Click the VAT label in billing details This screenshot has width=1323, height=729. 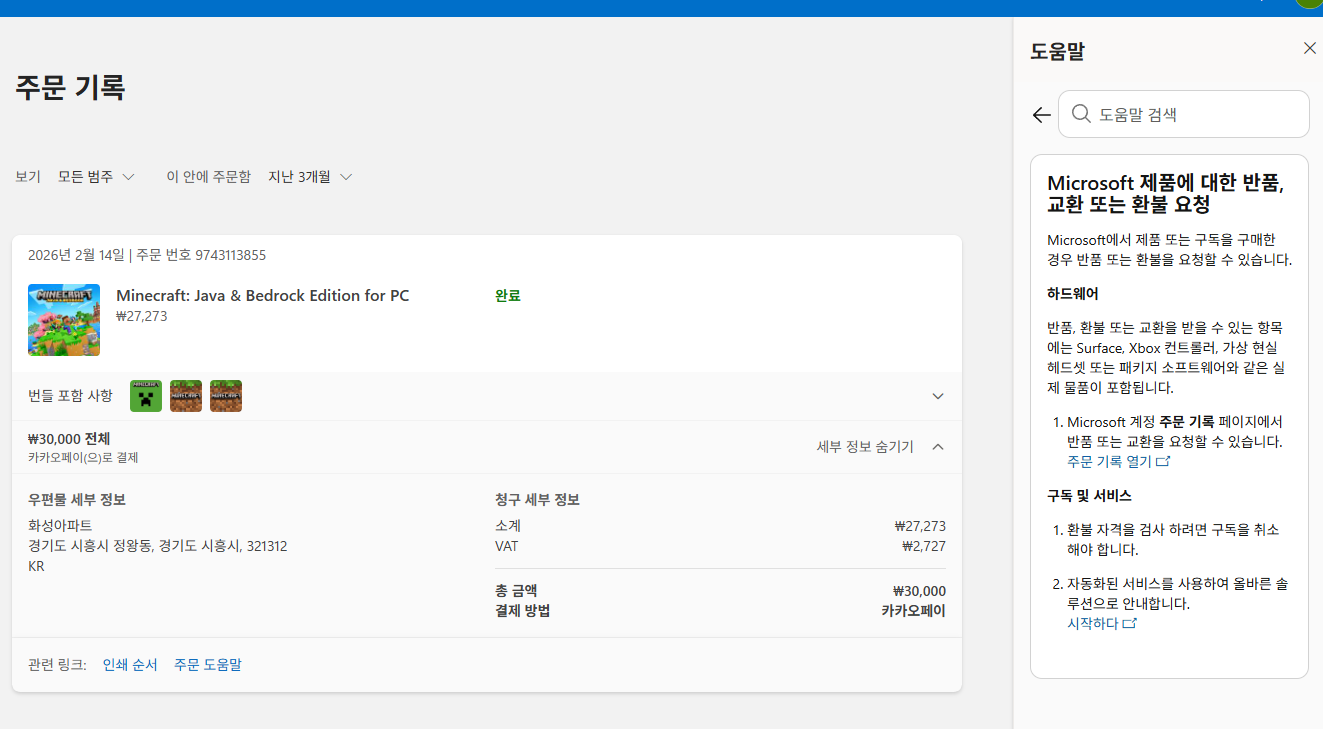pos(507,546)
